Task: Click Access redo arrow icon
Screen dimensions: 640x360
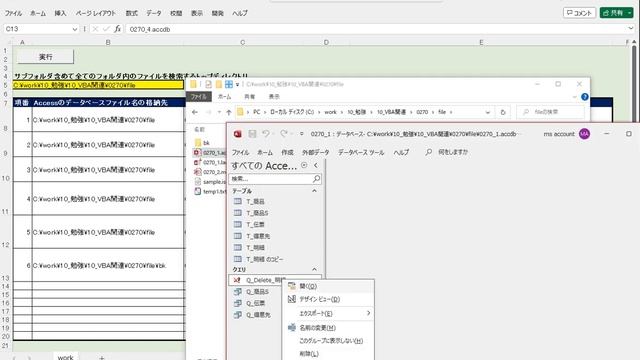Action: pos(284,134)
